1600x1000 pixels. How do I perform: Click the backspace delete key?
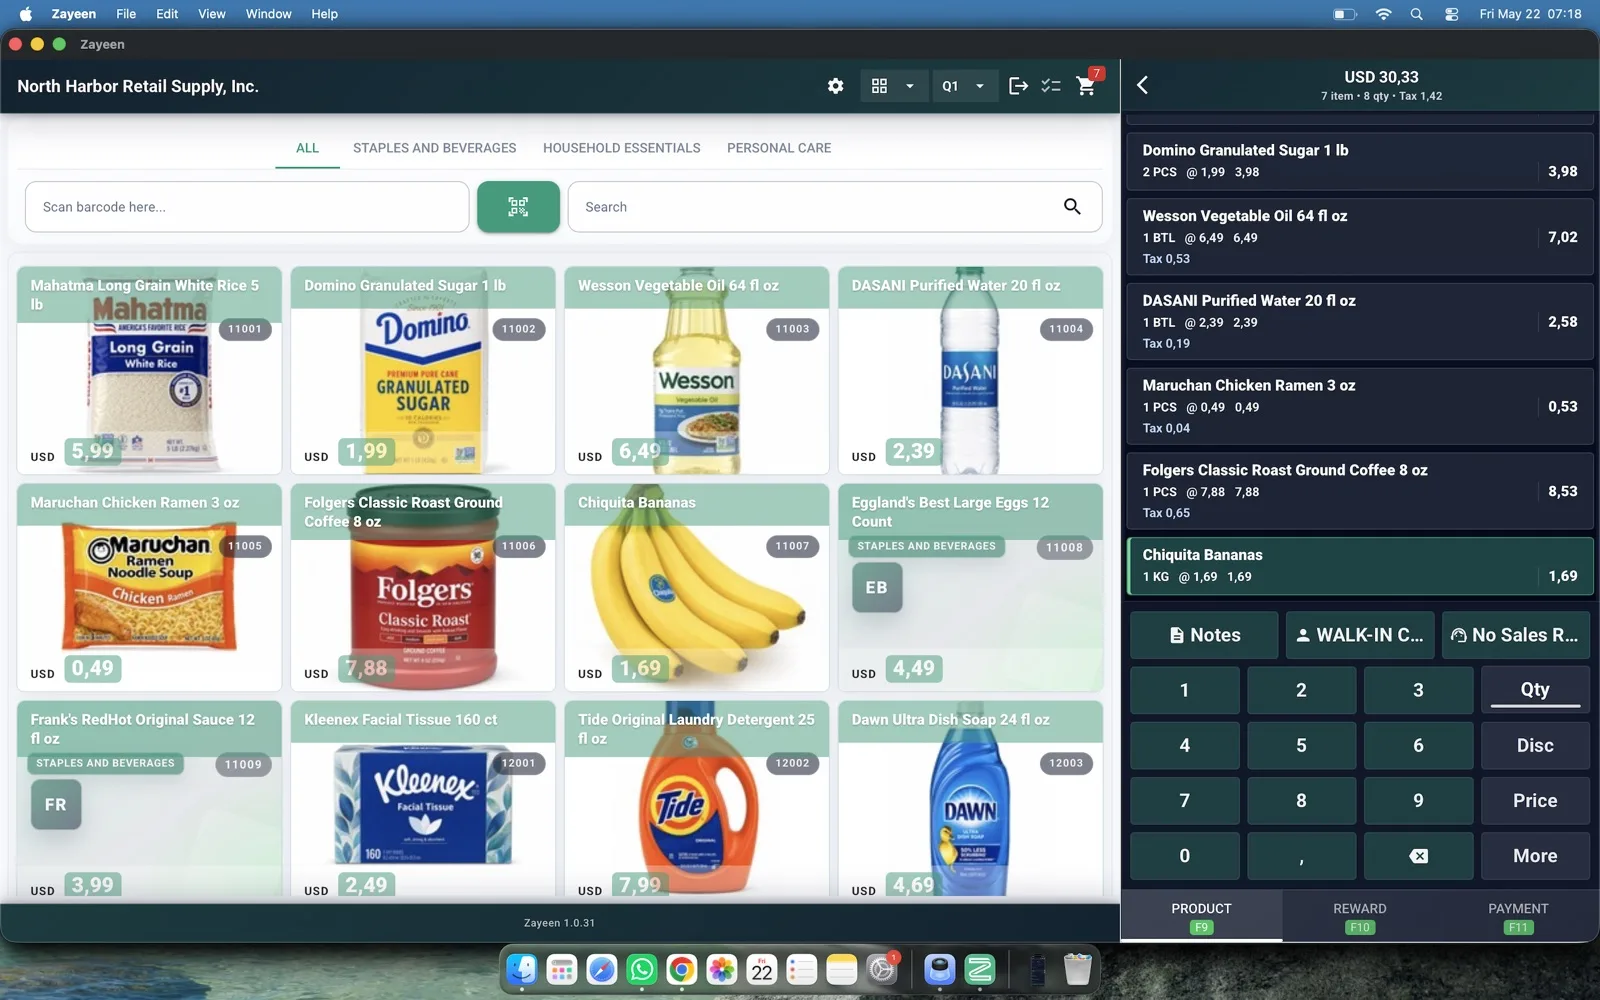[1418, 856]
